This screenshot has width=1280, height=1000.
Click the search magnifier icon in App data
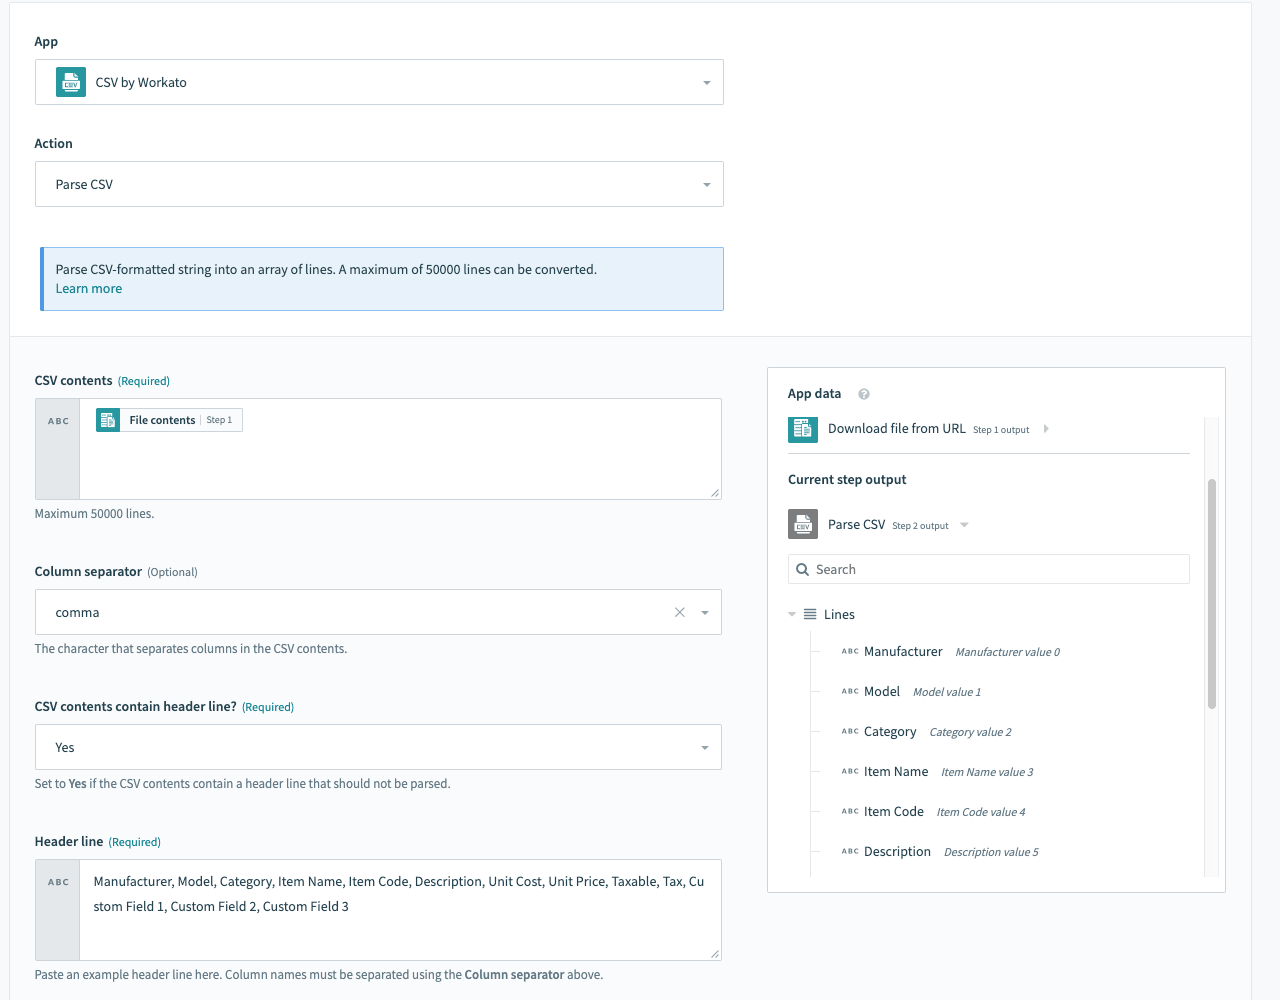coord(801,568)
